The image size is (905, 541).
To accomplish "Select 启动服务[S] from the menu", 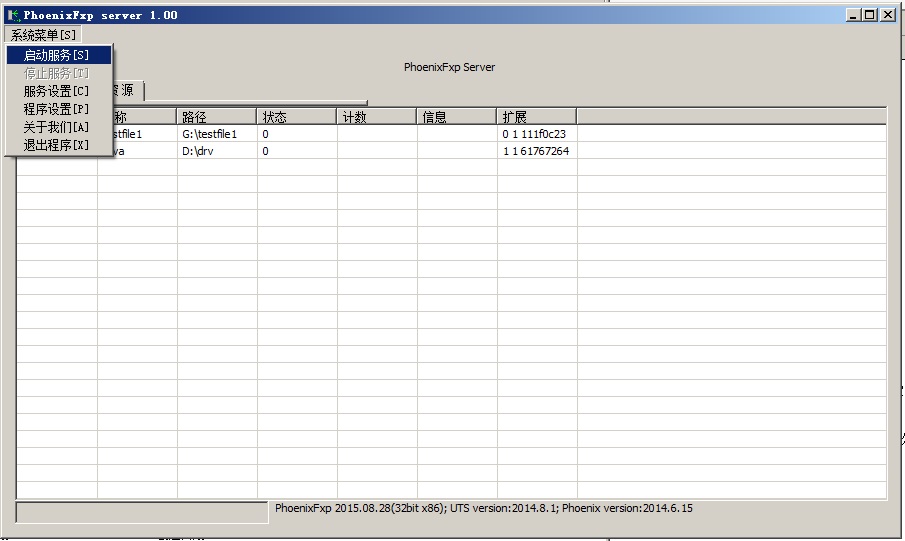I will pyautogui.click(x=58, y=55).
